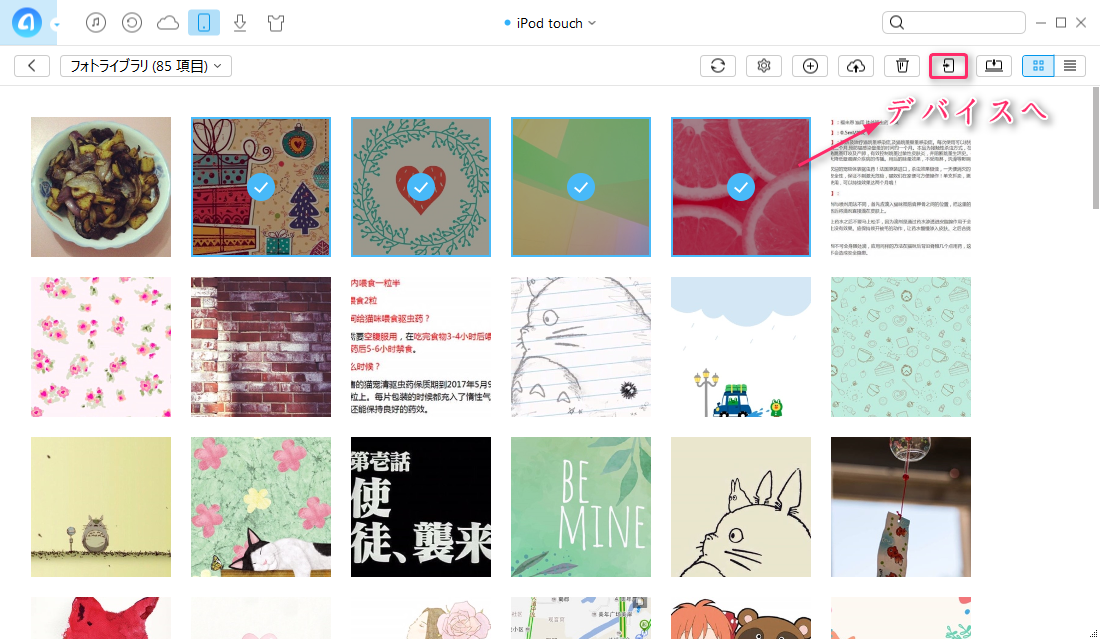Image resolution: width=1100 pixels, height=640 pixels.
Task: Select the 第壱話 使徒、襲来 black thumbnail
Action: 421,507
